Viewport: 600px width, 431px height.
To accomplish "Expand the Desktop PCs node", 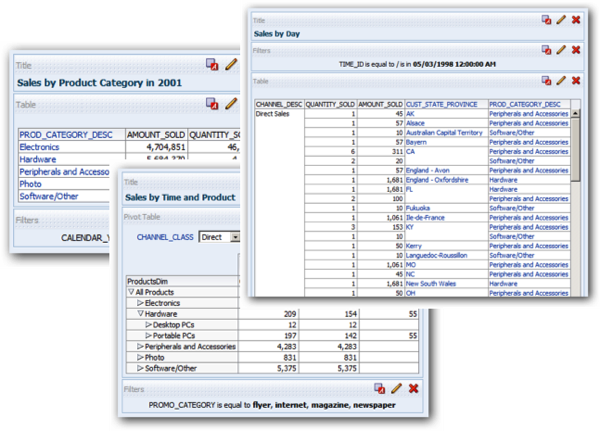I will (148, 325).
